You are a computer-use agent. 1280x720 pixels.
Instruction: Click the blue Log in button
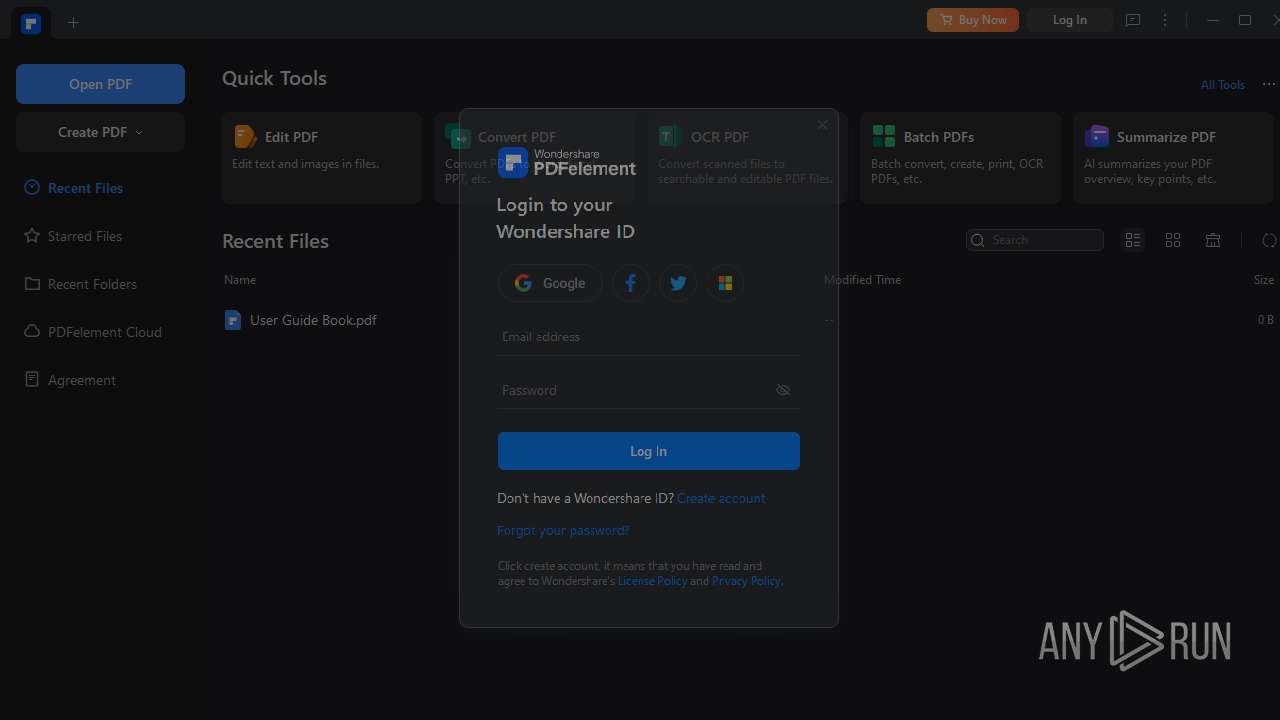[x=649, y=451]
